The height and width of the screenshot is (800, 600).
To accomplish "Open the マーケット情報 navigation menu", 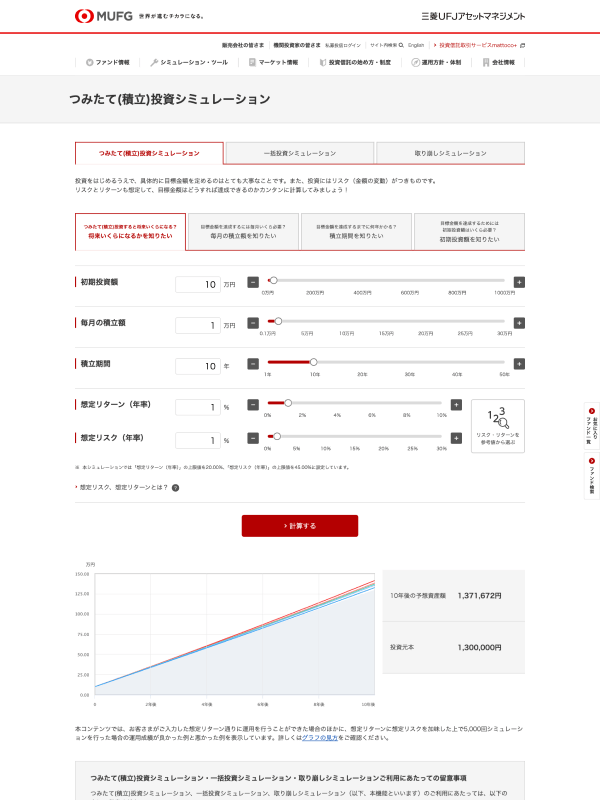I will coord(274,62).
